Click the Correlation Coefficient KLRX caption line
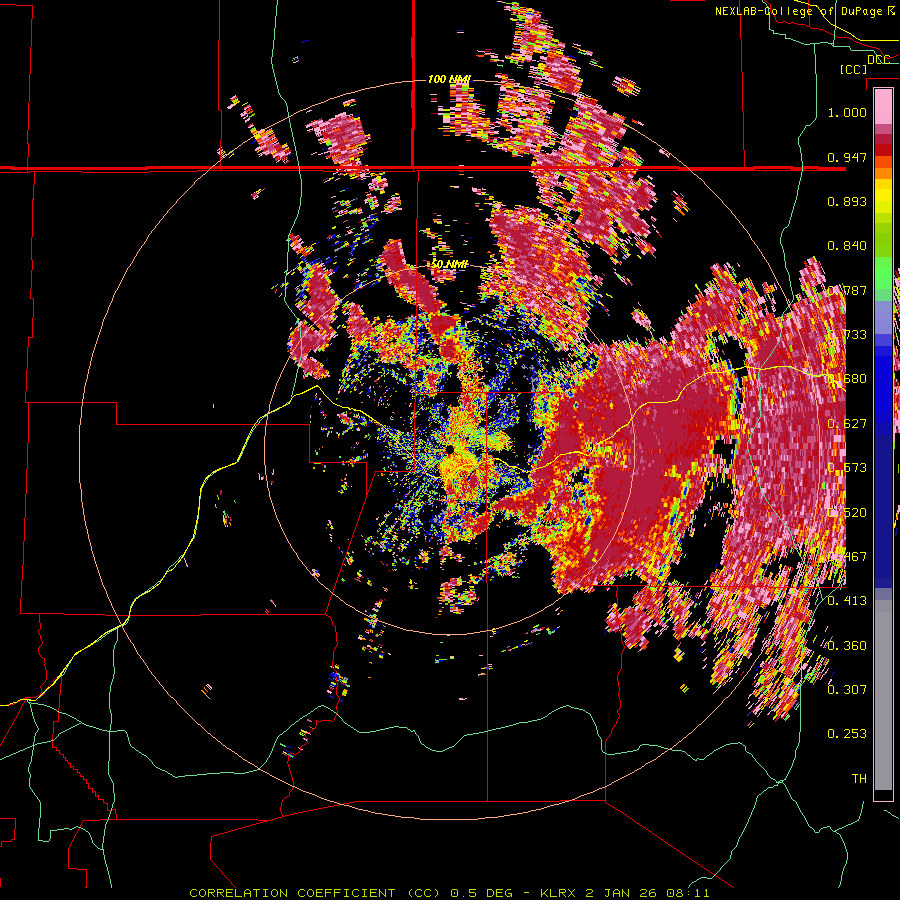The height and width of the screenshot is (900, 900). pyautogui.click(x=449, y=893)
